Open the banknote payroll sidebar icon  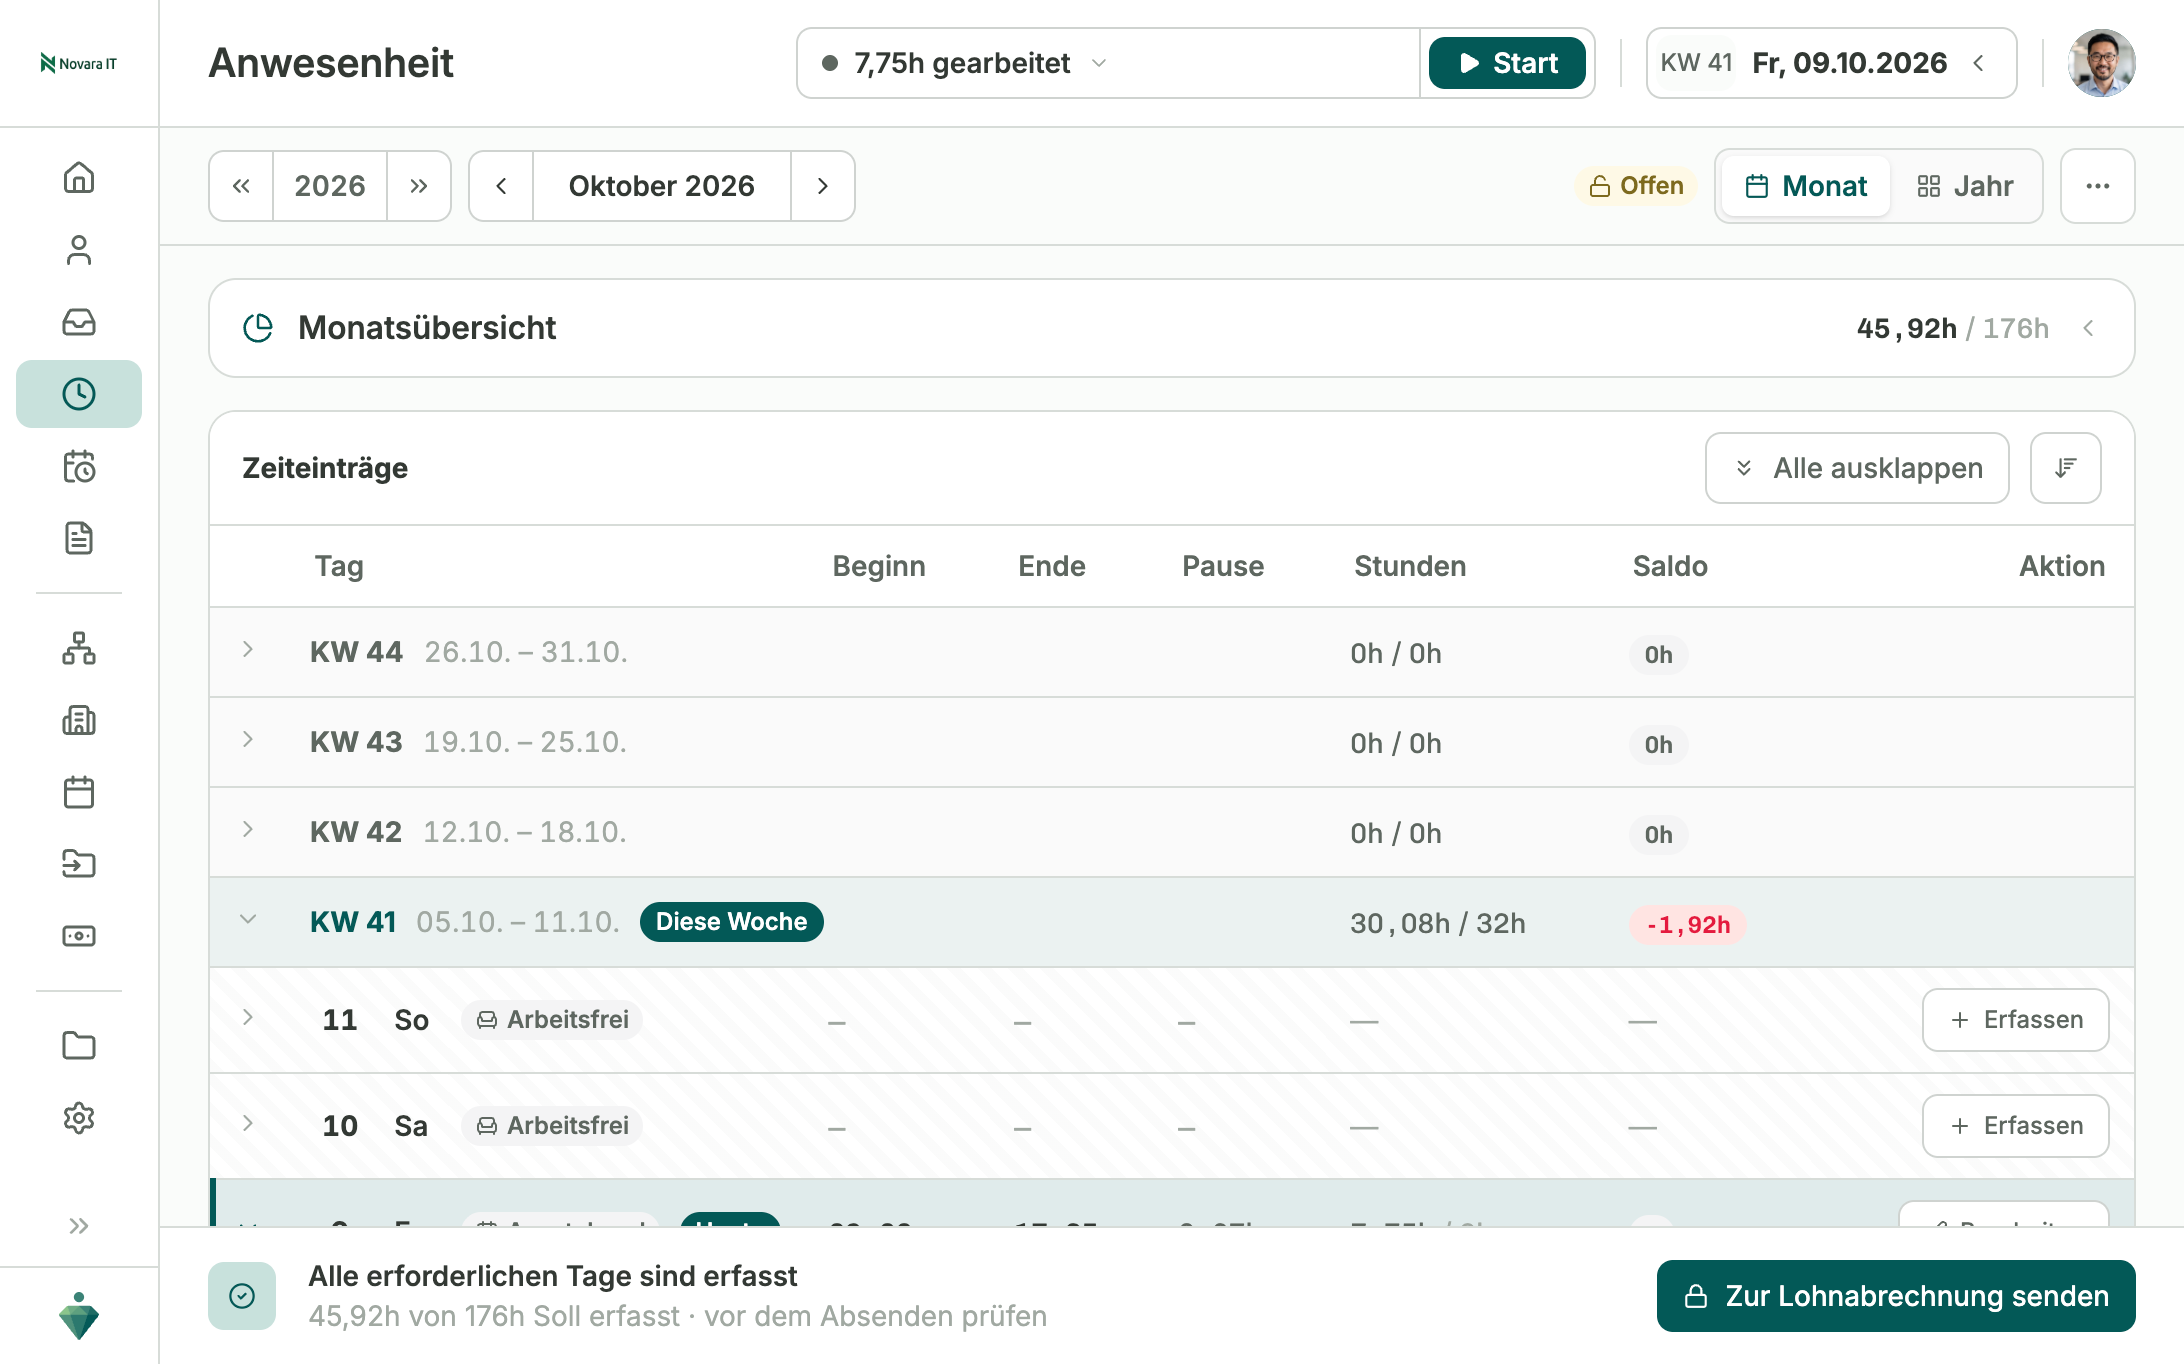point(79,936)
